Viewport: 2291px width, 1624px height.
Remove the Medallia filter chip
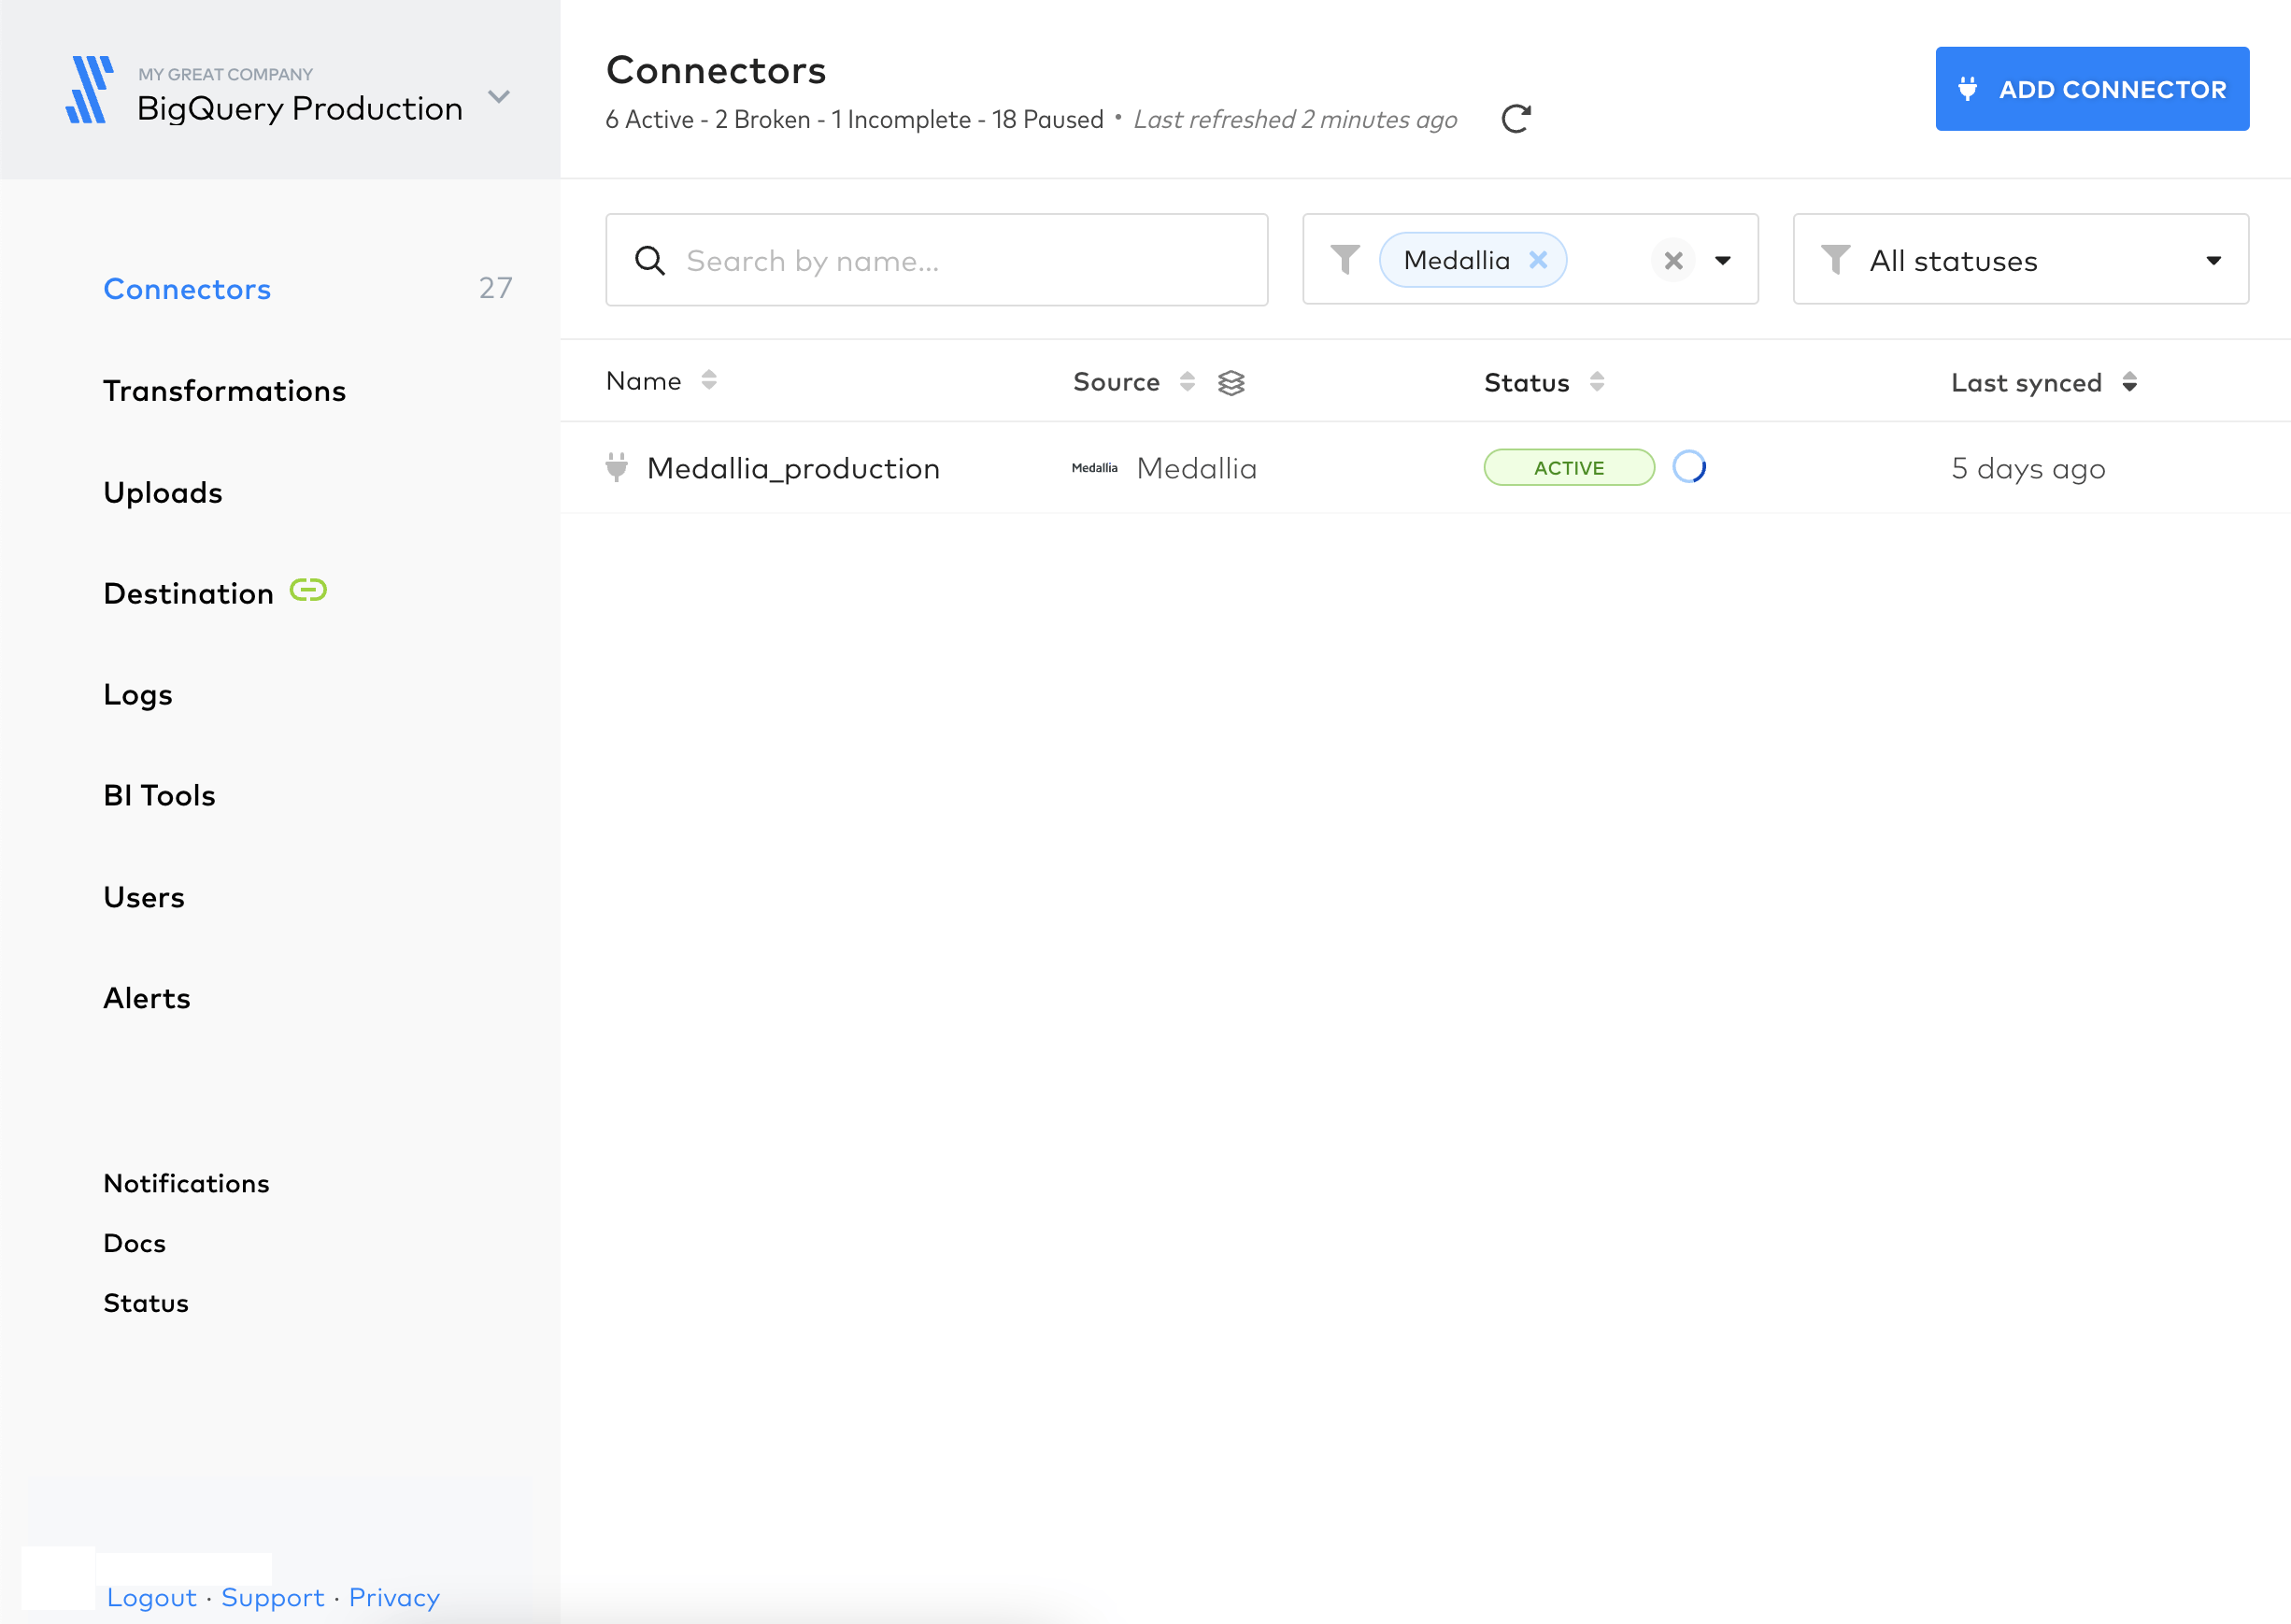tap(1538, 260)
